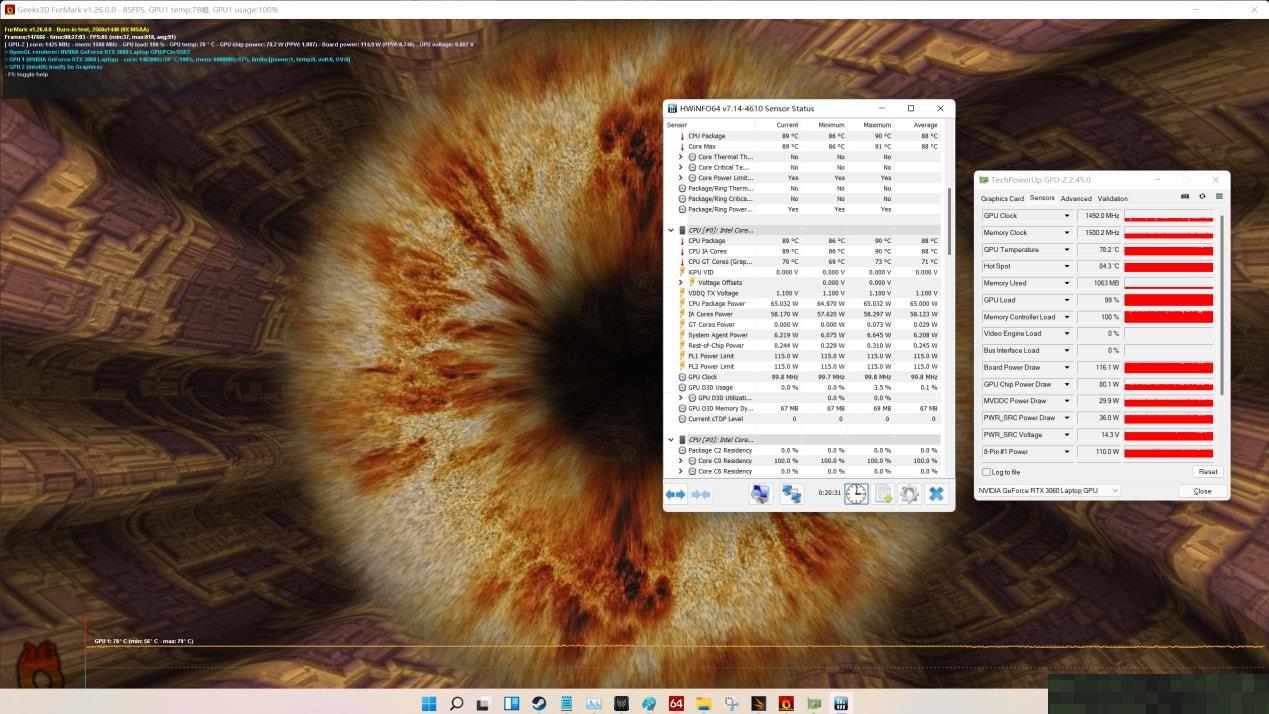This screenshot has width=1269, height=714.
Task: Open Steam from taskbar
Action: coord(539,703)
